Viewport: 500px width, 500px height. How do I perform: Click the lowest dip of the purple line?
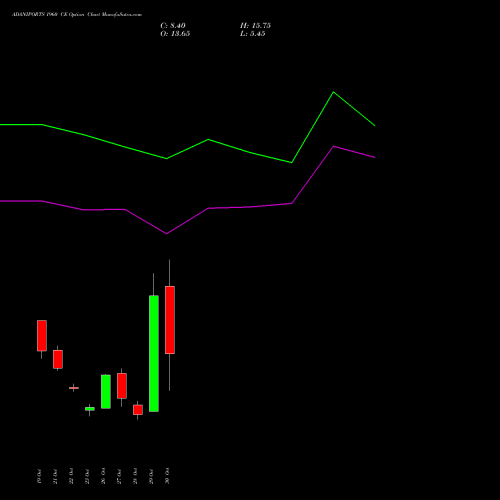(x=167, y=234)
